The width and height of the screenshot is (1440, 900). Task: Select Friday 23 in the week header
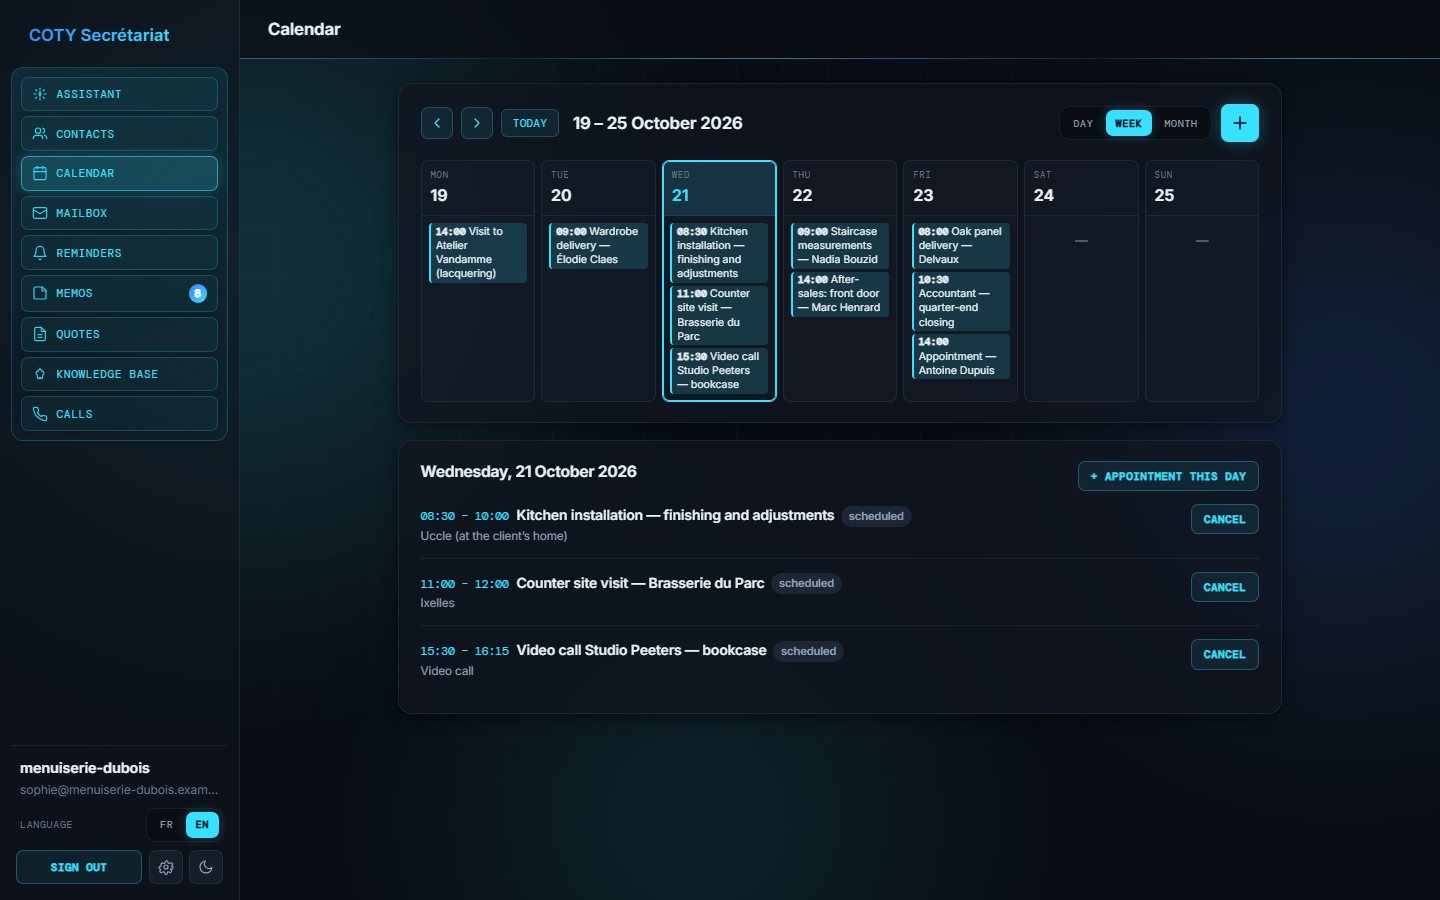click(961, 188)
